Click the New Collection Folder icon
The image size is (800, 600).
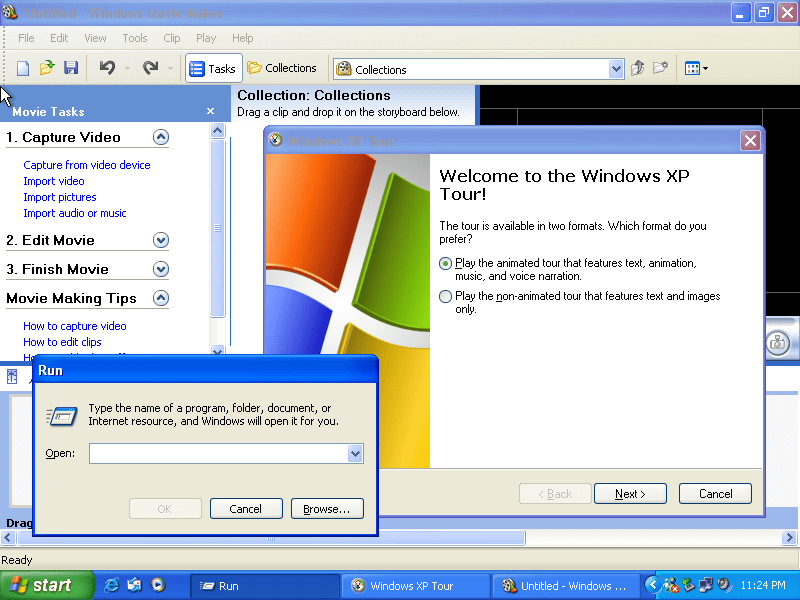[660, 68]
